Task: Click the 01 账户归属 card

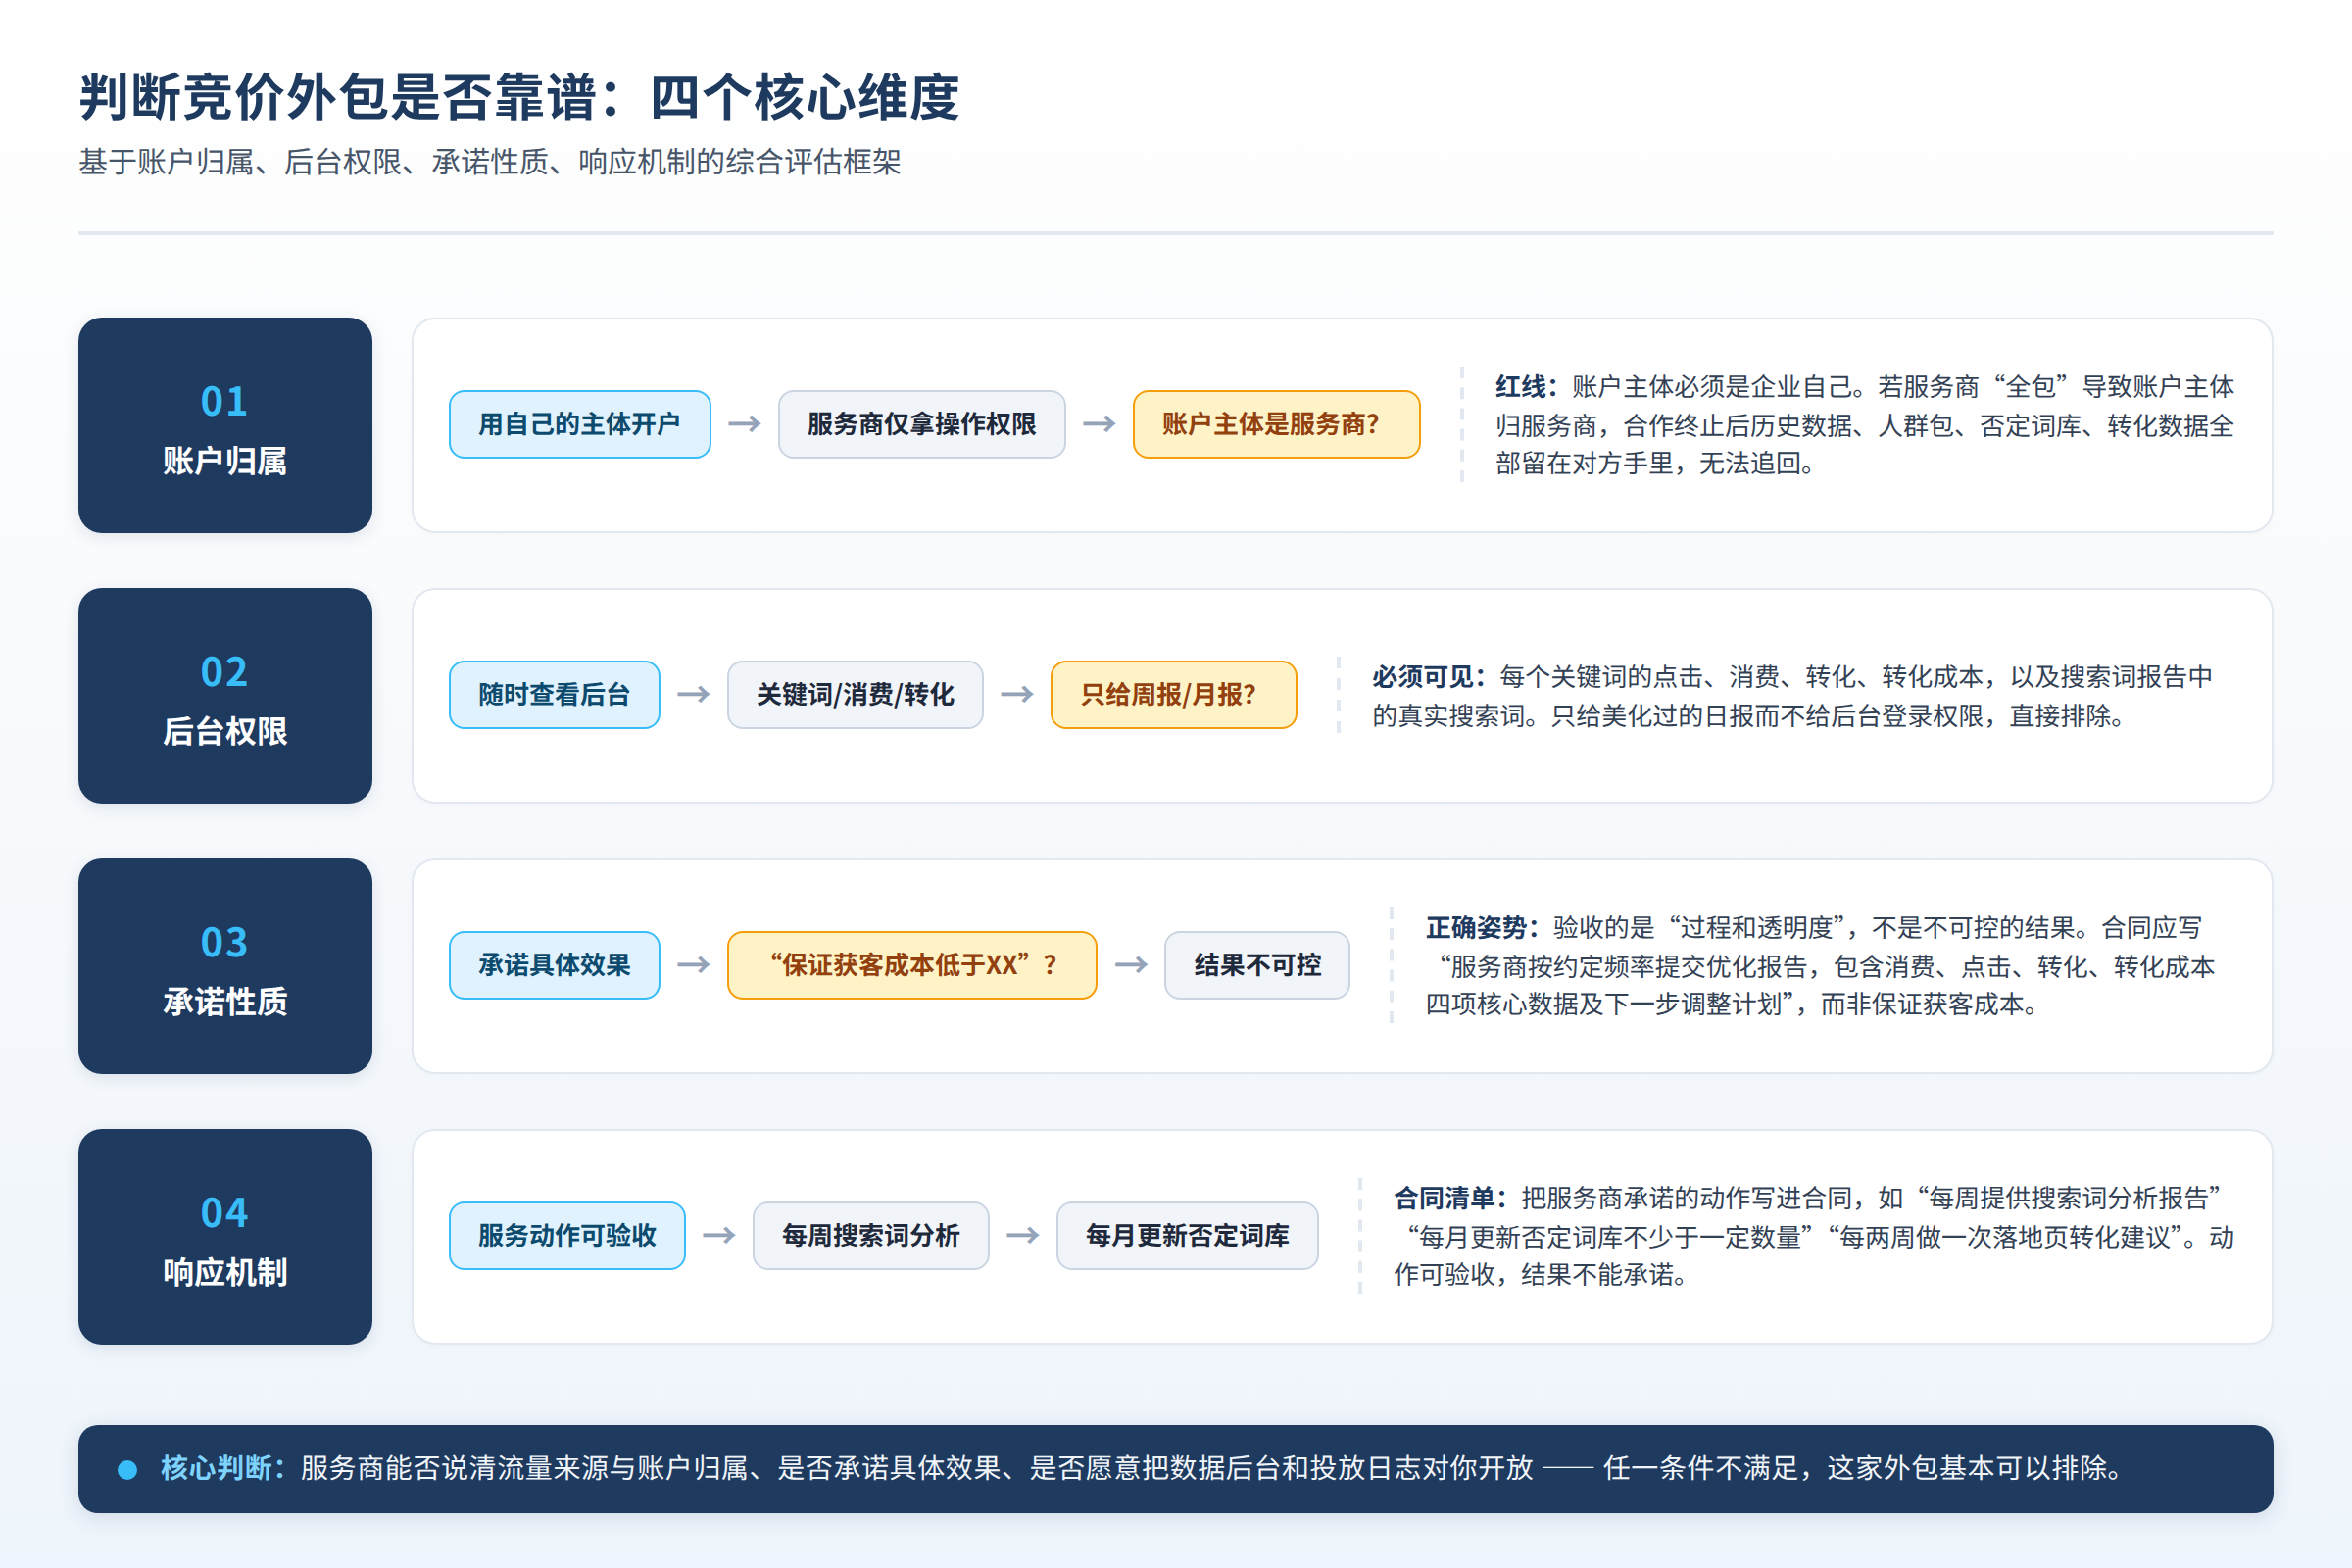Action: pos(225,425)
